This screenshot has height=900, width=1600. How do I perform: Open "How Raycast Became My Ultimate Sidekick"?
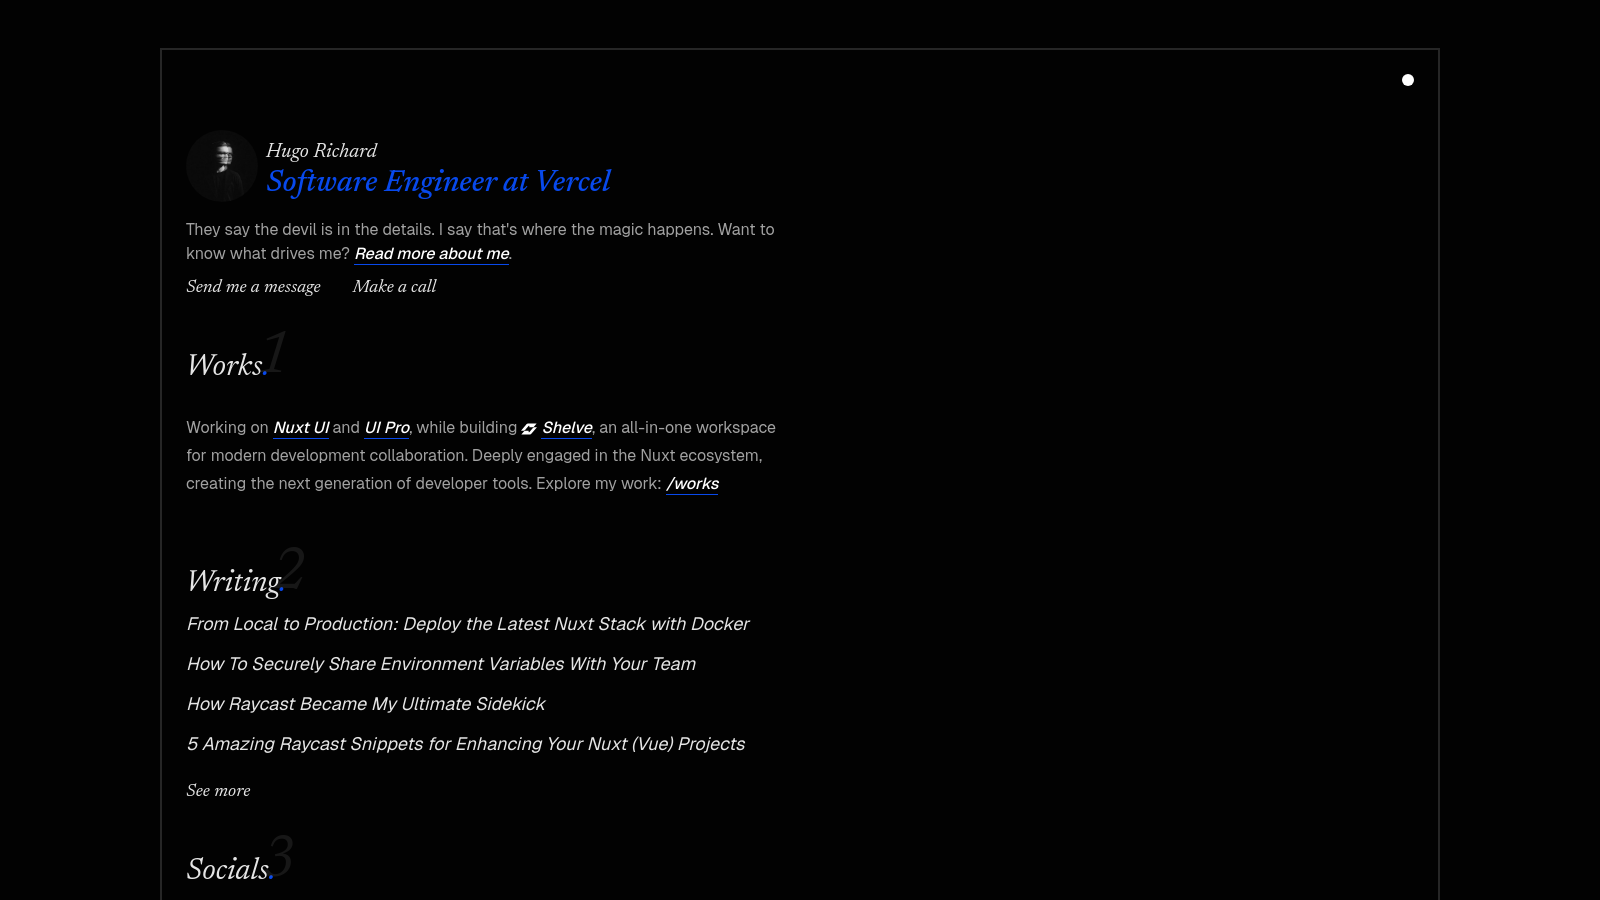366,704
